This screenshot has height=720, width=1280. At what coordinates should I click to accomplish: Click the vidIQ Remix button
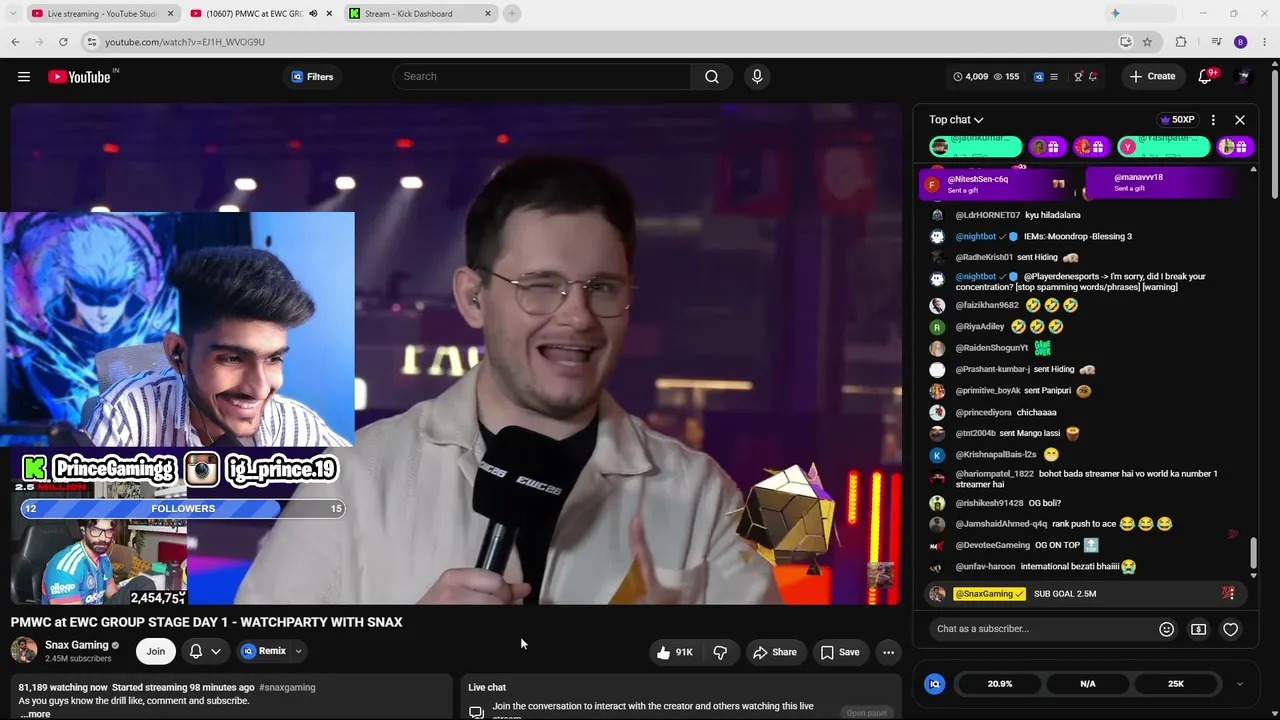264,651
